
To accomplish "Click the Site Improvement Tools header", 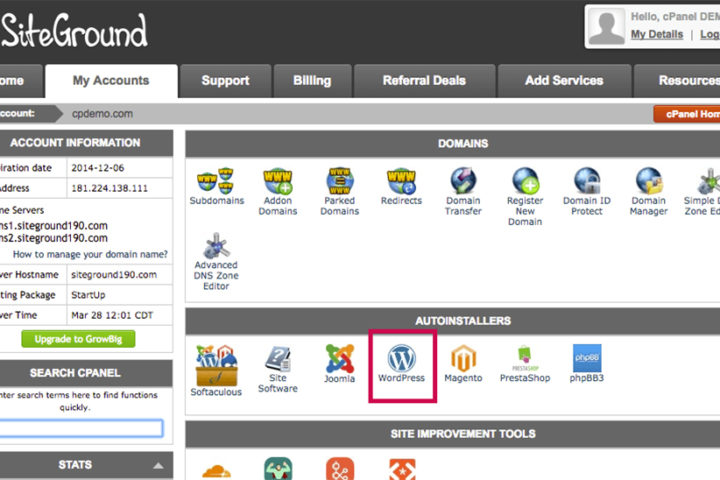I will pyautogui.click(x=453, y=434).
